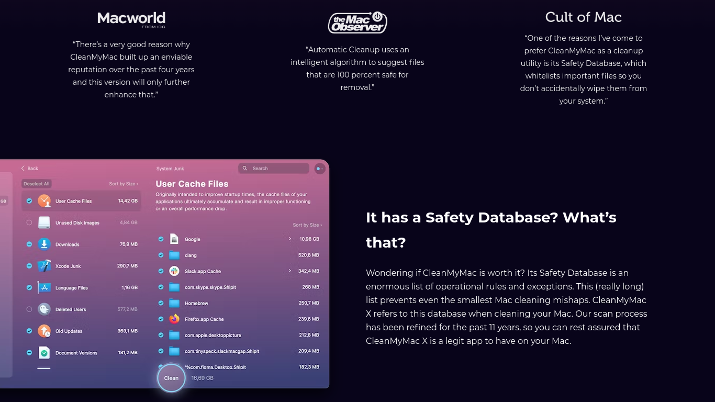Click the search magnifier icon

pos(245,168)
